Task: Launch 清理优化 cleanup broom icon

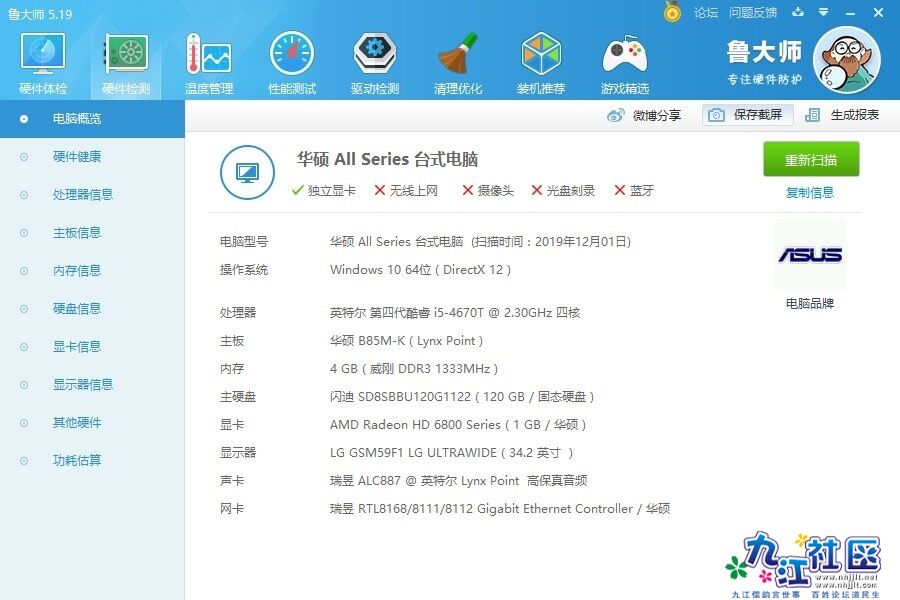Action: 458,62
